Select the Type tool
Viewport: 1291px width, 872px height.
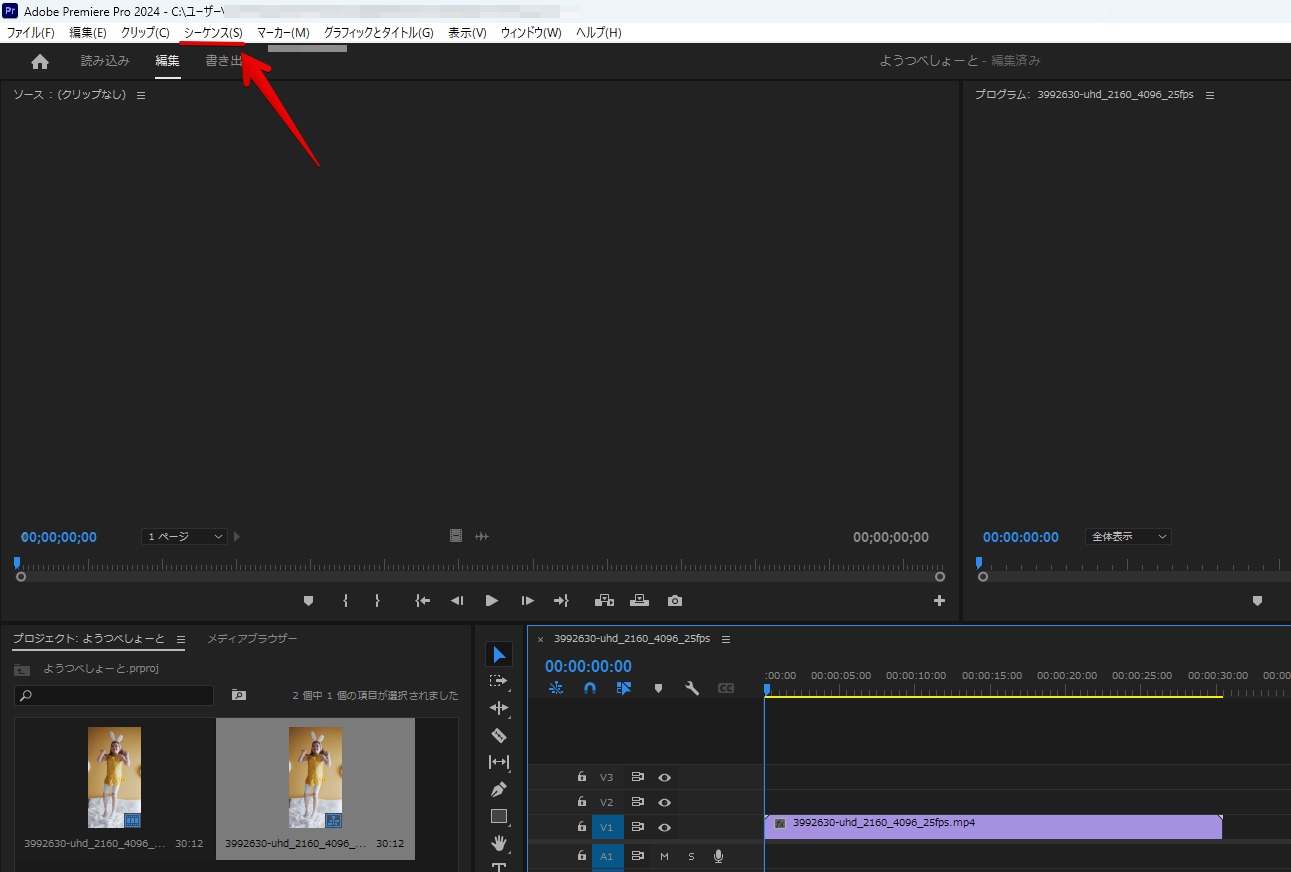(499, 869)
